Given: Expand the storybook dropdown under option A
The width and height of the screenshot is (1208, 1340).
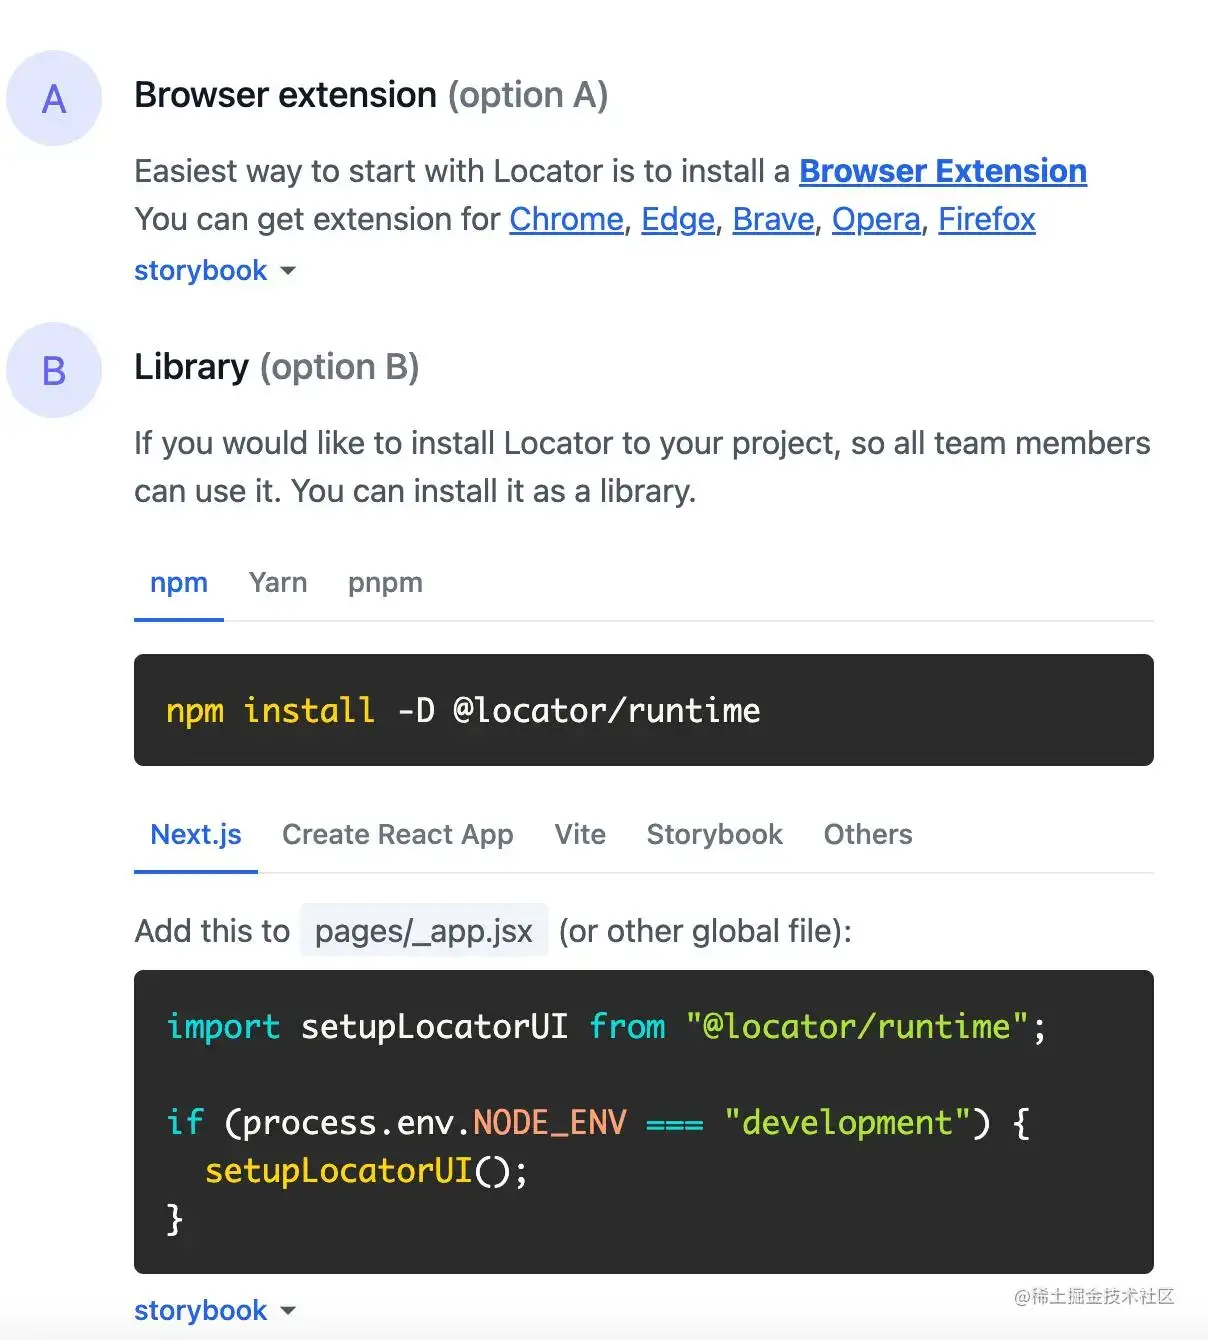Looking at the screenshot, I should pos(215,271).
